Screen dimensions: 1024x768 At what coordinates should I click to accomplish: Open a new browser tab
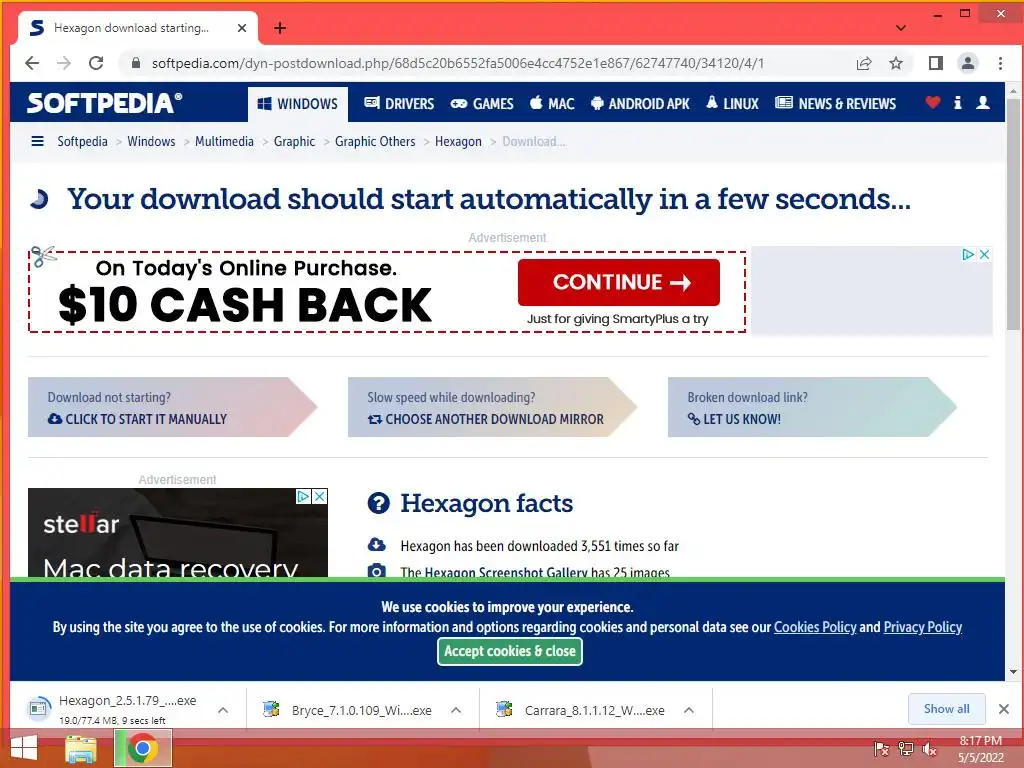point(280,28)
